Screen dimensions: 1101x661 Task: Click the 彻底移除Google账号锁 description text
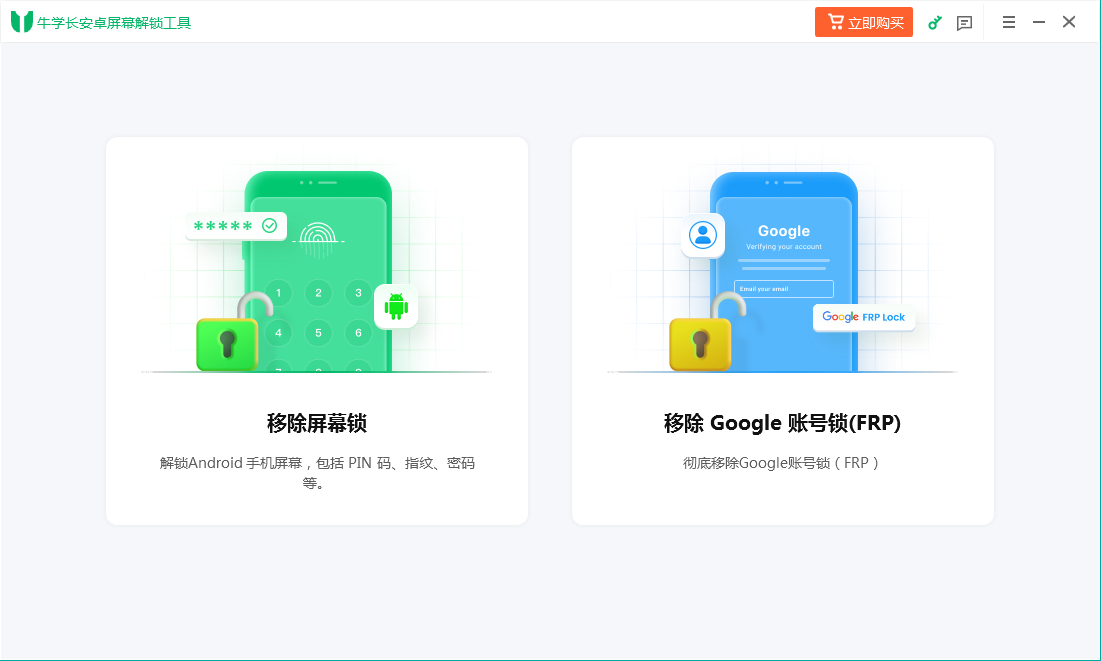tap(782, 463)
